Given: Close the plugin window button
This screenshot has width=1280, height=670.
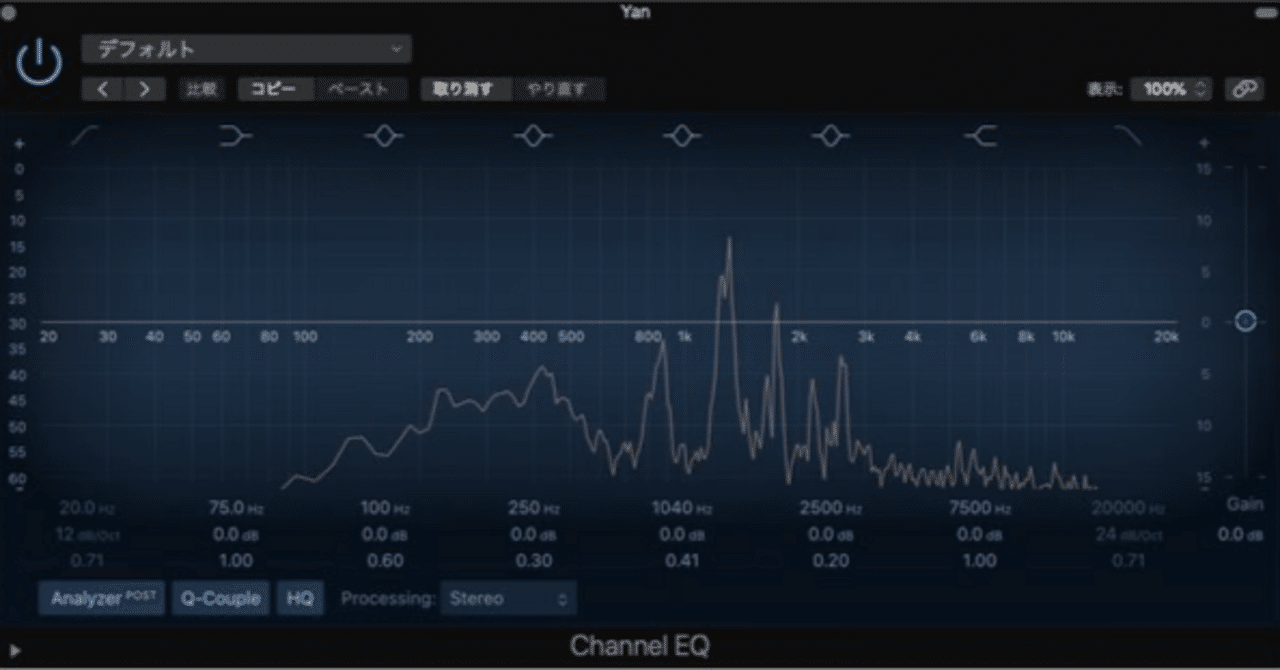Looking at the screenshot, I should tap(9, 12).
